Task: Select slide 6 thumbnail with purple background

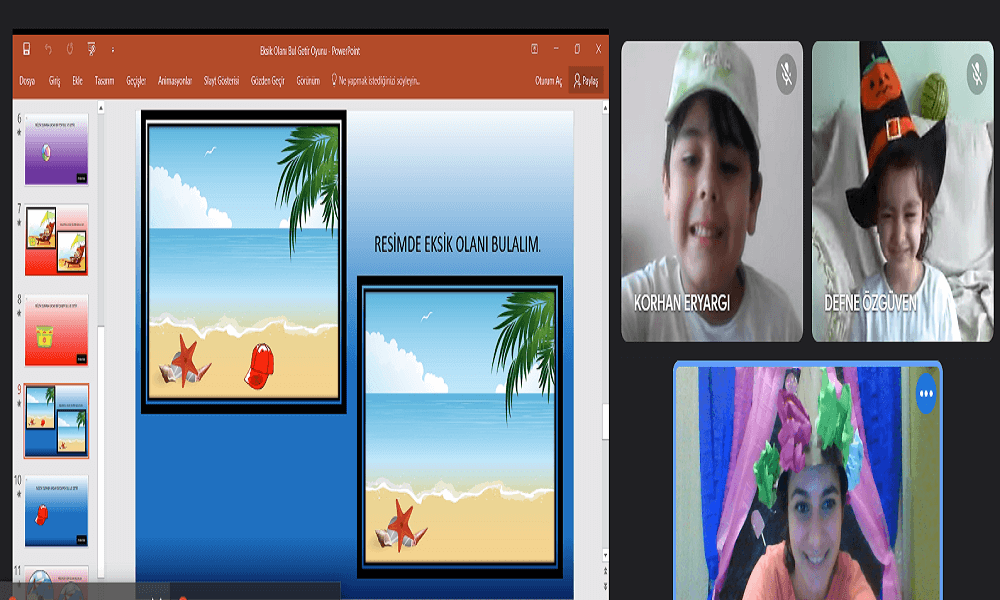Action: [x=56, y=150]
